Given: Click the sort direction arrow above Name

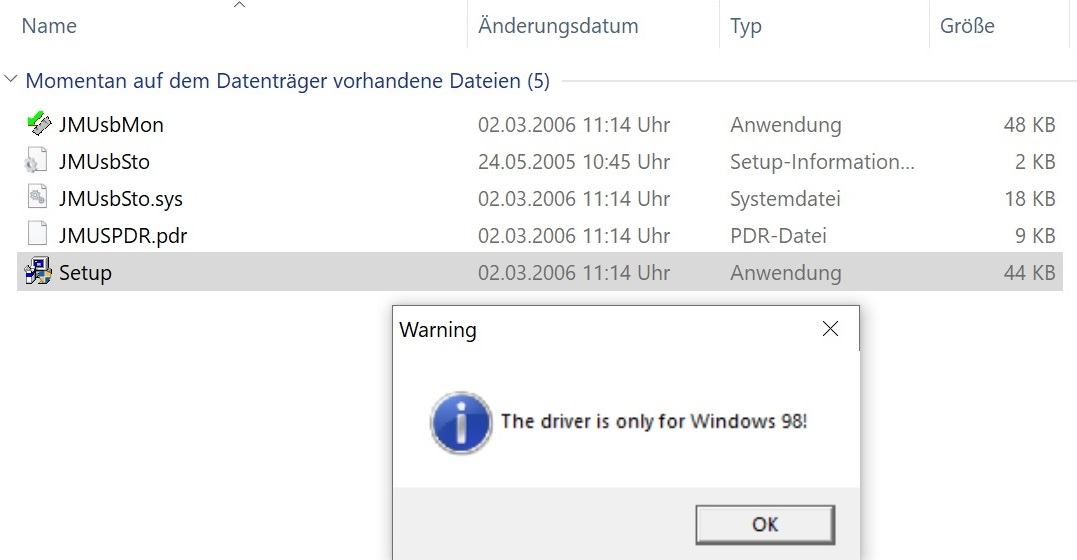Looking at the screenshot, I should tap(239, 5).
